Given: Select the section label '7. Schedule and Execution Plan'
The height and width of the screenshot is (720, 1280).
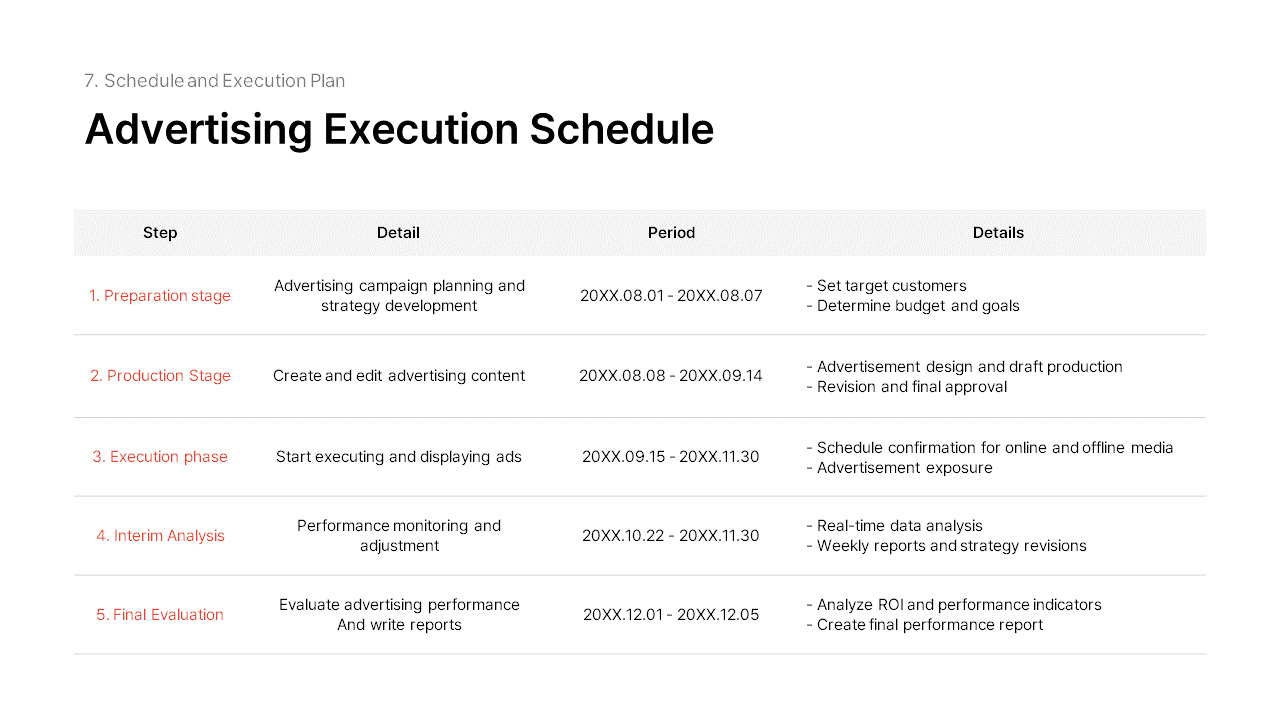Looking at the screenshot, I should click(x=214, y=81).
